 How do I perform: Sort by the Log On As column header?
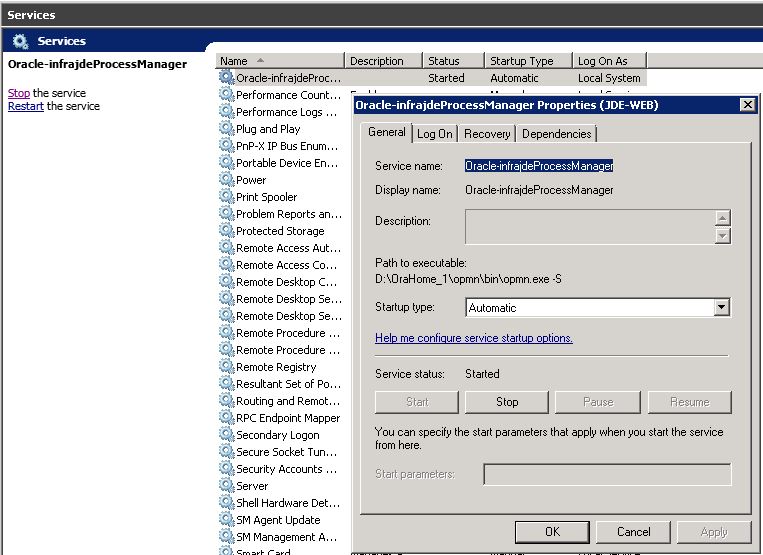pyautogui.click(x=609, y=61)
